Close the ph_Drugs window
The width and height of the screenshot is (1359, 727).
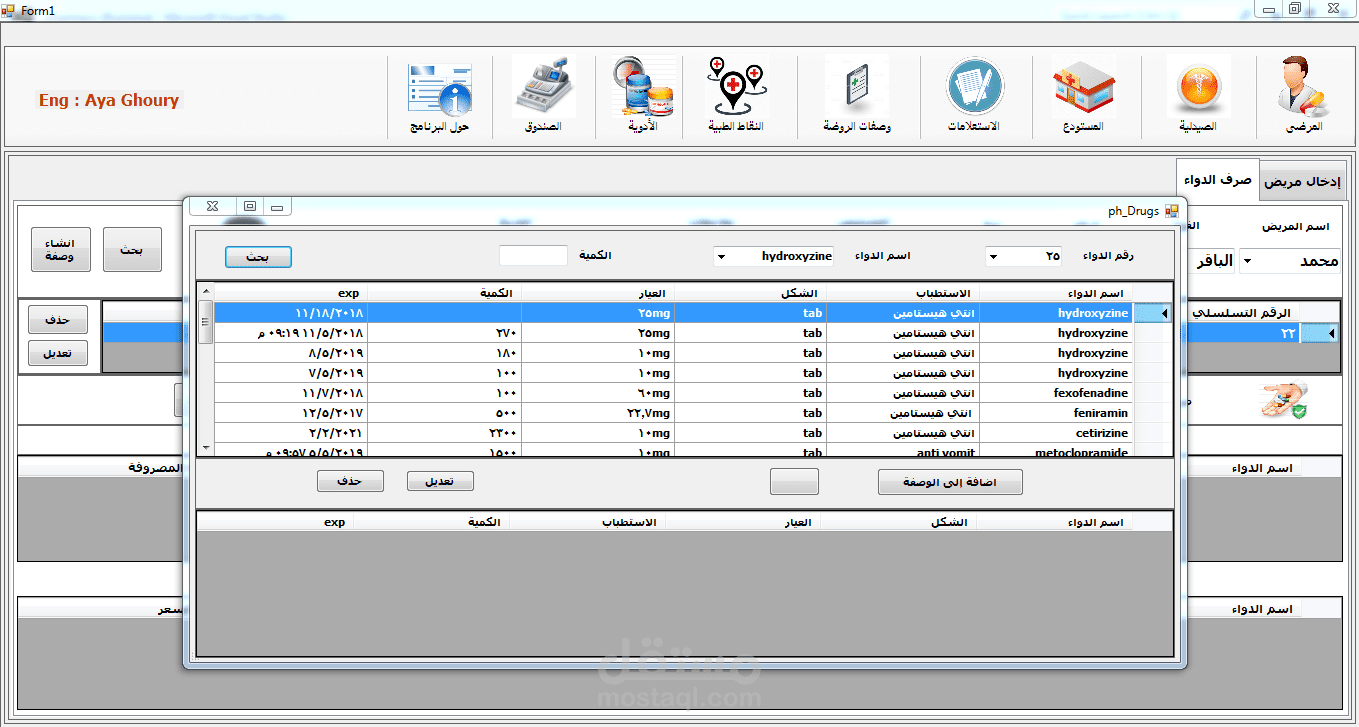(x=212, y=207)
